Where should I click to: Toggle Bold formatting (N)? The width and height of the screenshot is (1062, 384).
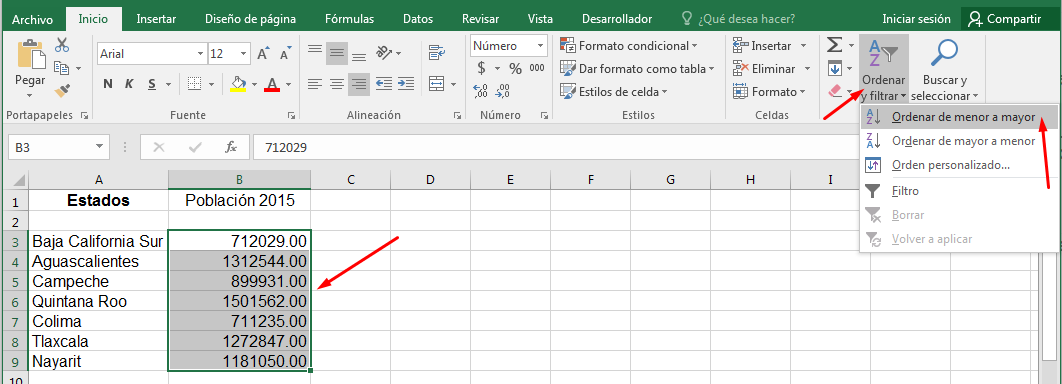[x=108, y=84]
